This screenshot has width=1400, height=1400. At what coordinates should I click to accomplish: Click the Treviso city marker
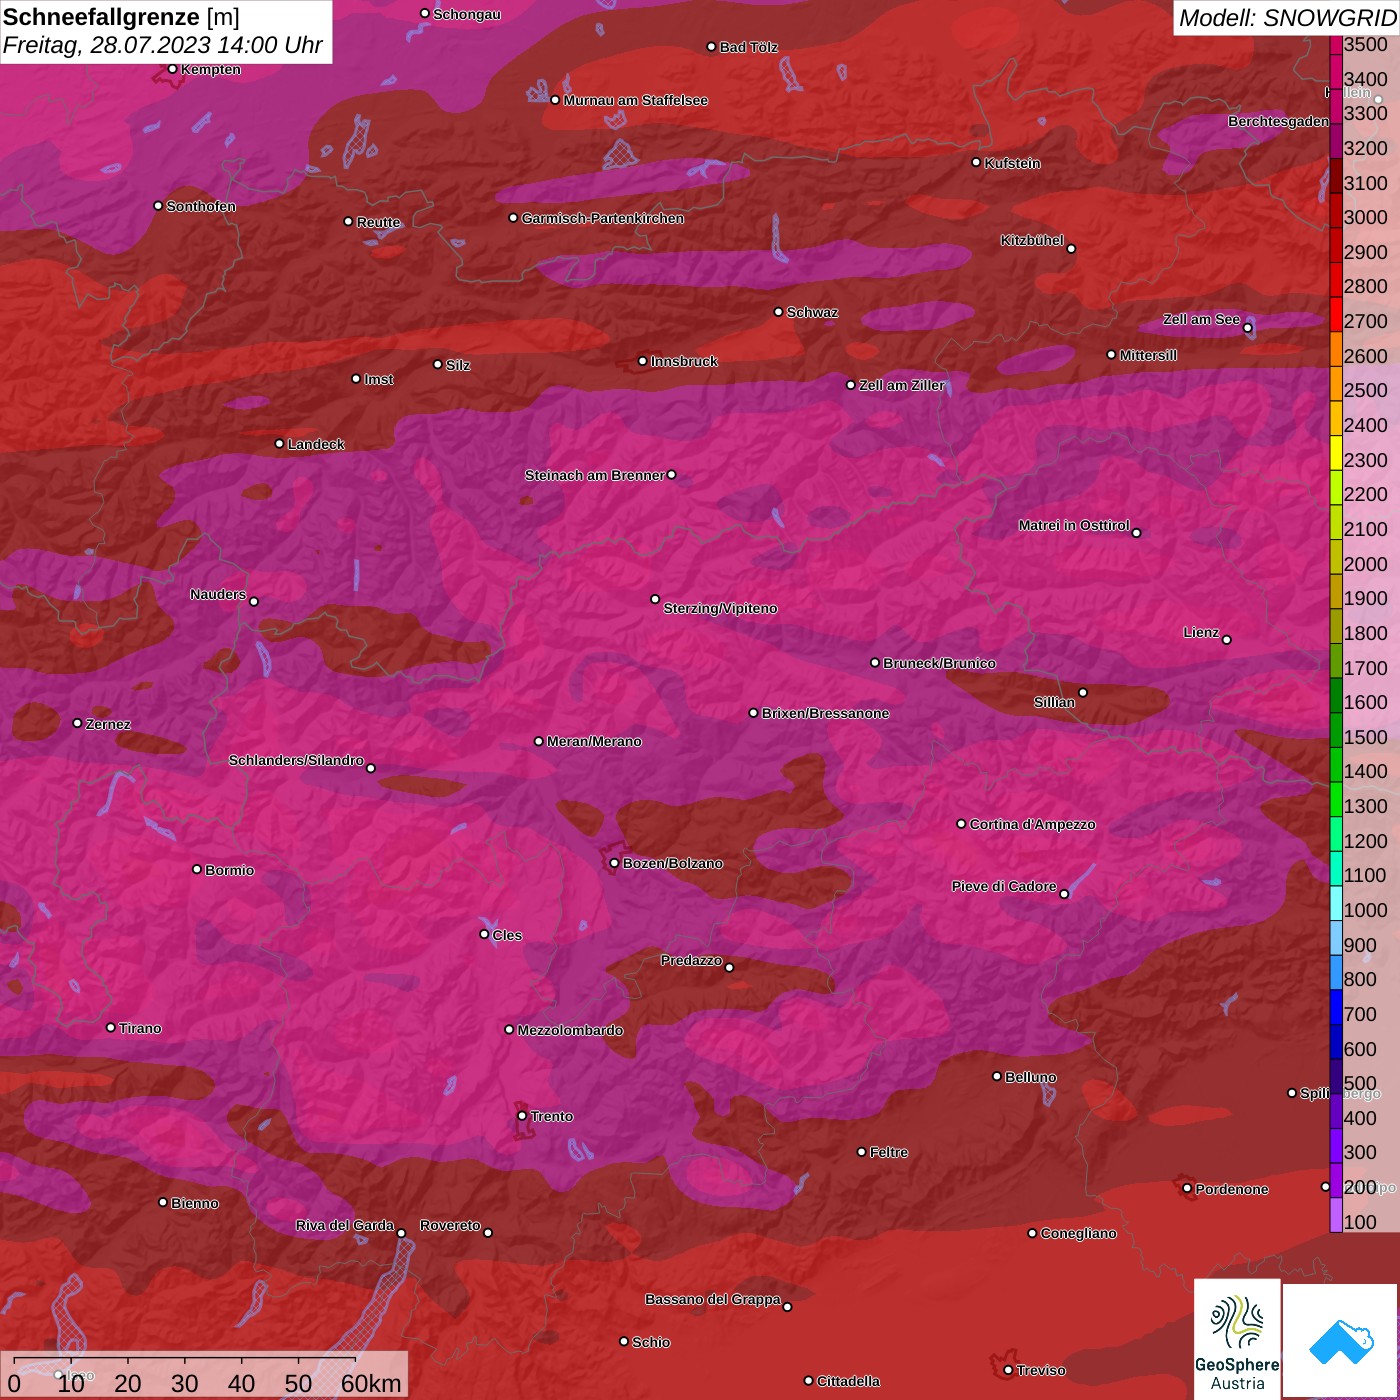click(1008, 1370)
